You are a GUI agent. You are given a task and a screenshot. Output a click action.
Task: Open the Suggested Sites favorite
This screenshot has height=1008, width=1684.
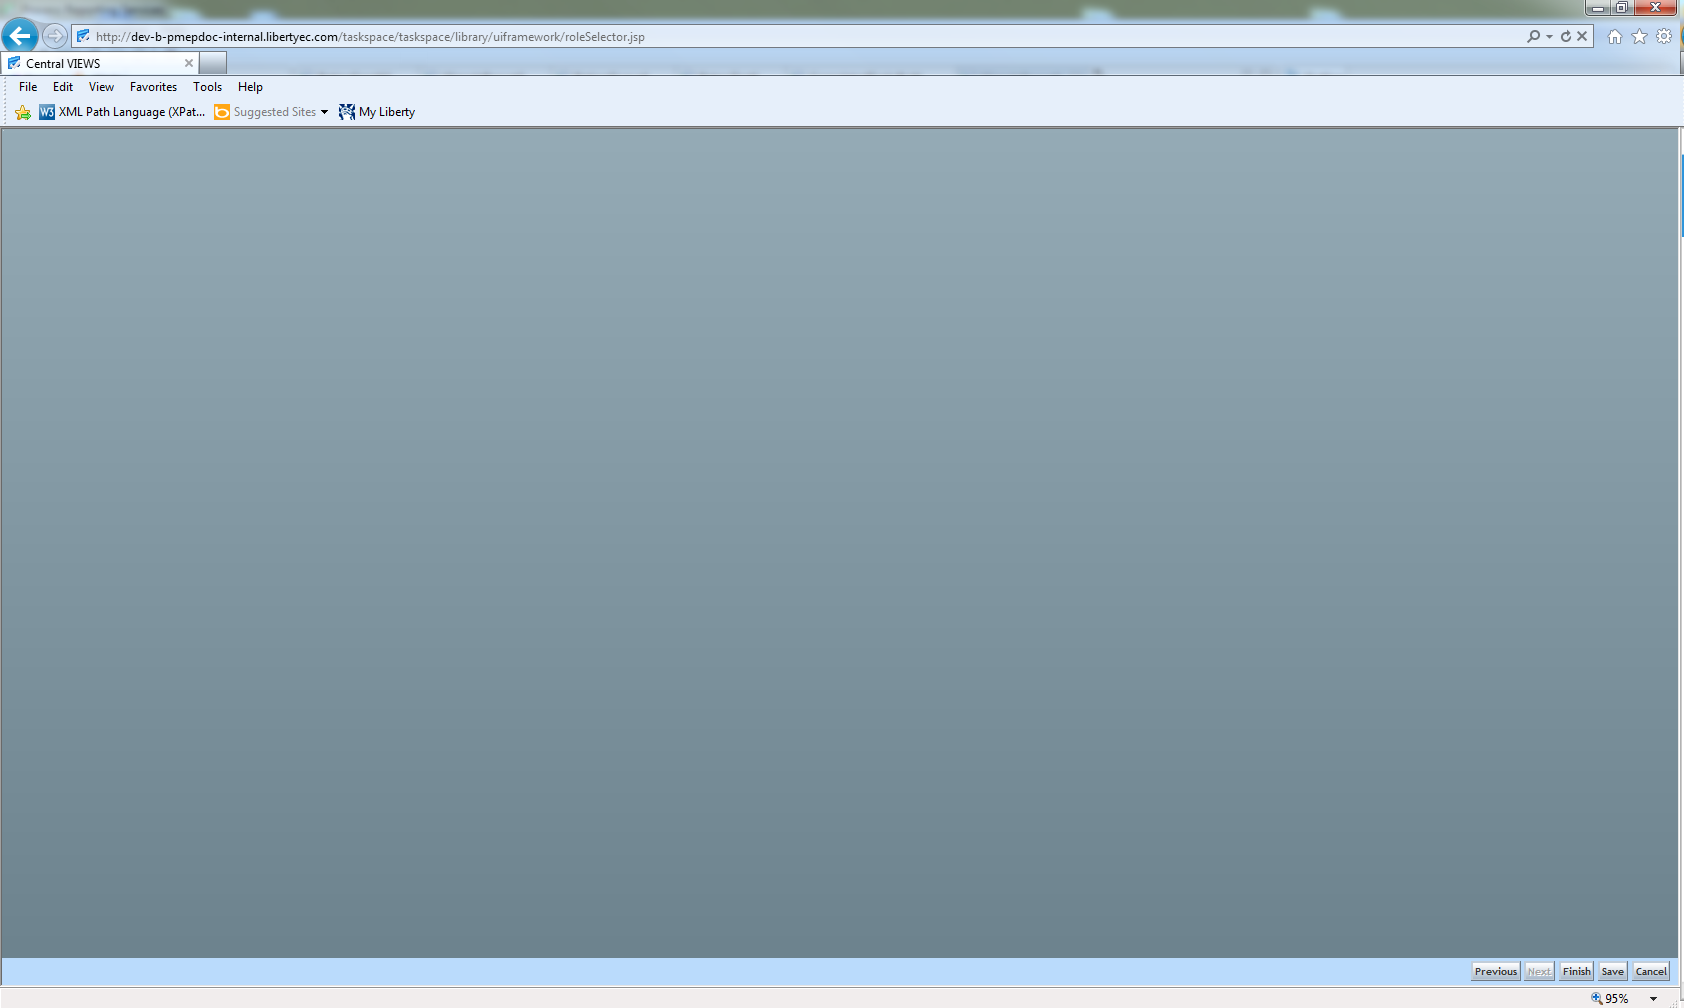(266, 112)
